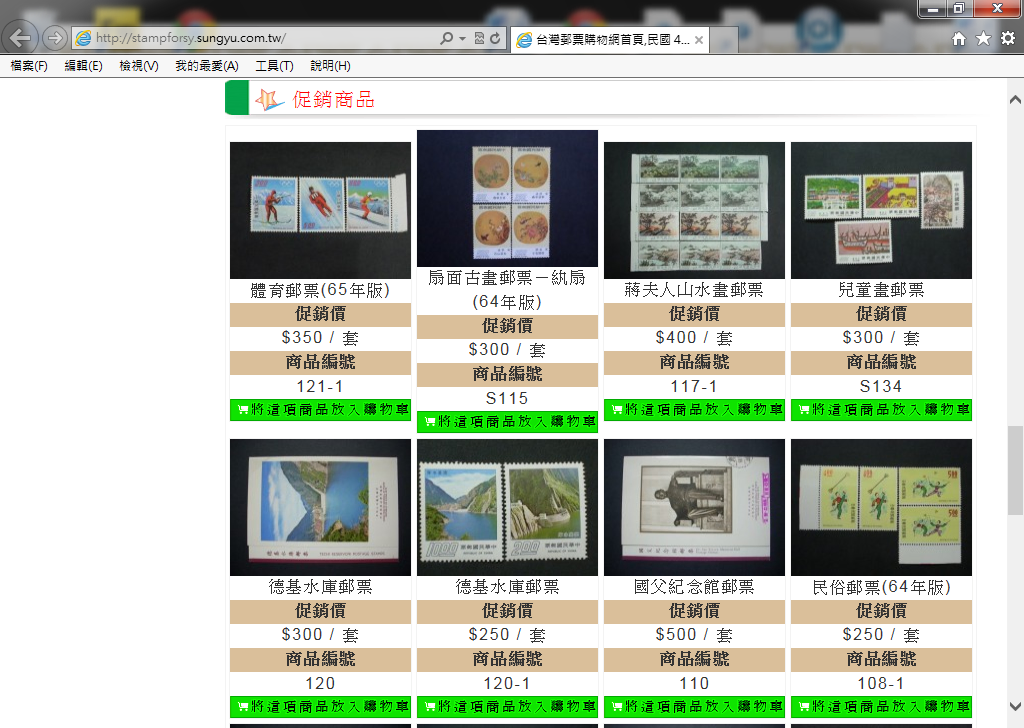Add 體育郵票(65年版) to the shopping cart
The width and height of the screenshot is (1024, 728).
(x=320, y=409)
